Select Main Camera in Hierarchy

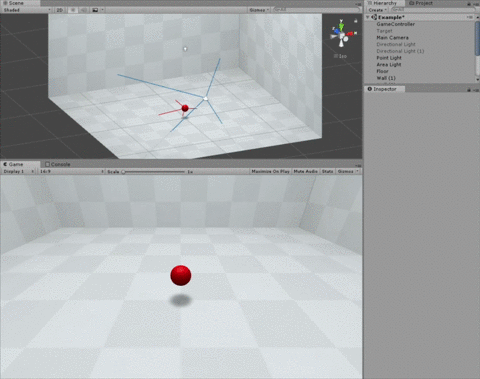pos(392,38)
